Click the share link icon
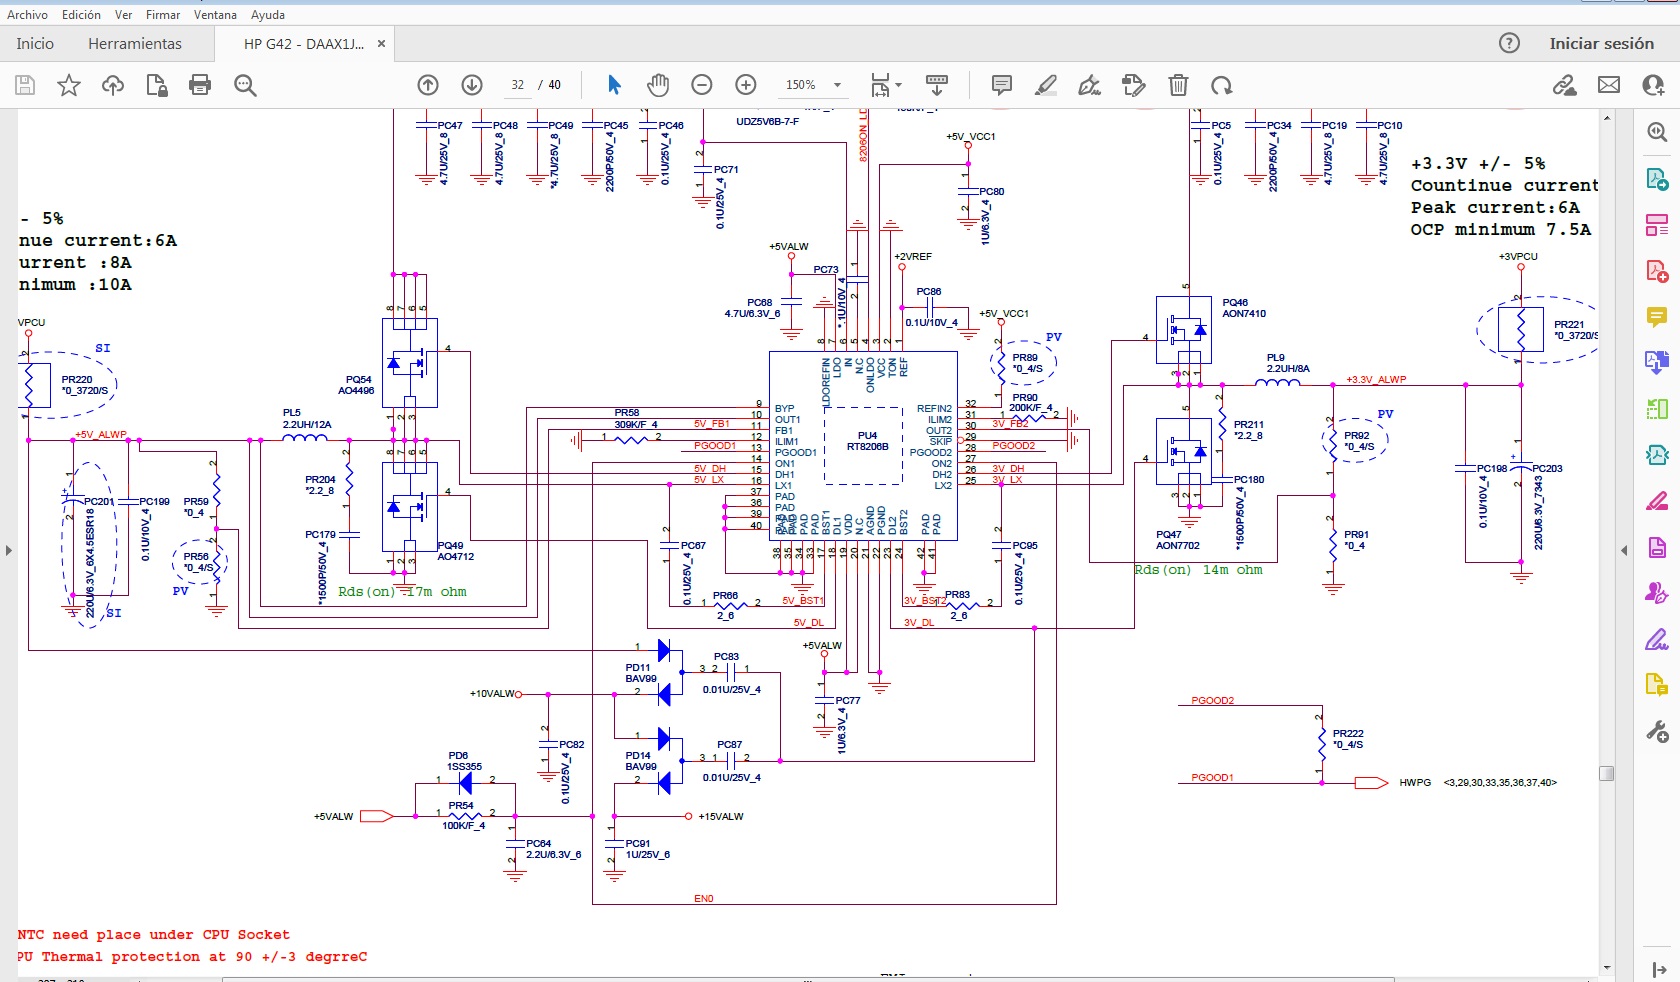This screenshot has width=1680, height=982. 1565,85
